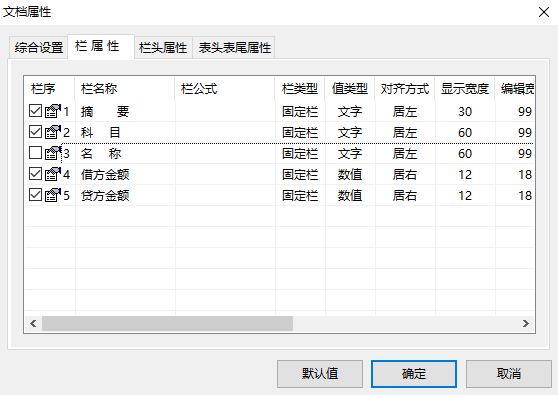The width and height of the screenshot is (558, 395).
Task: Click the horizontal scrollbar right arrow
Action: coord(526,323)
